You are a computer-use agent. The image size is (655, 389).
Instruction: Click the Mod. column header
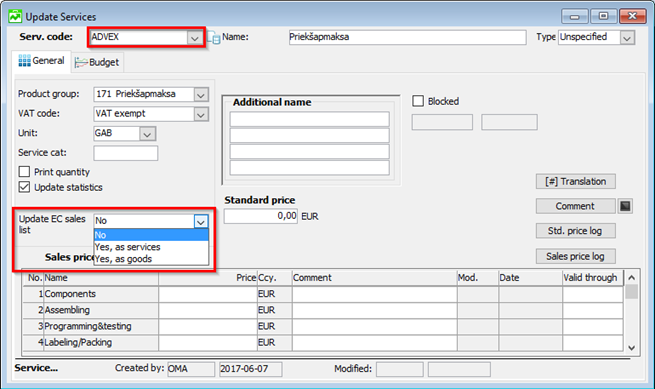pos(477,278)
